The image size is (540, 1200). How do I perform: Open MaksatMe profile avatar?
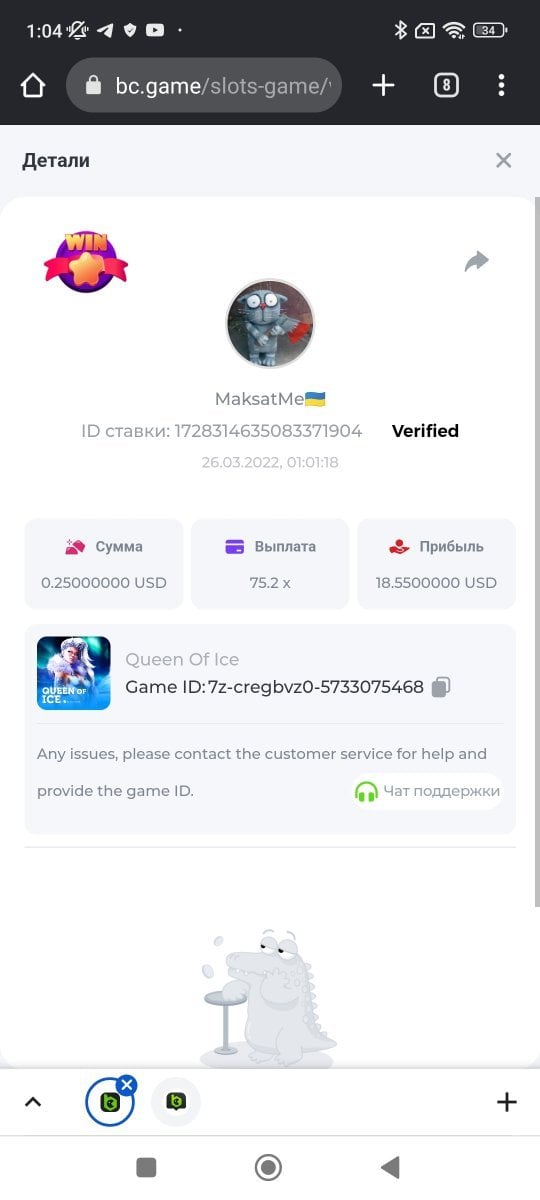pos(270,324)
